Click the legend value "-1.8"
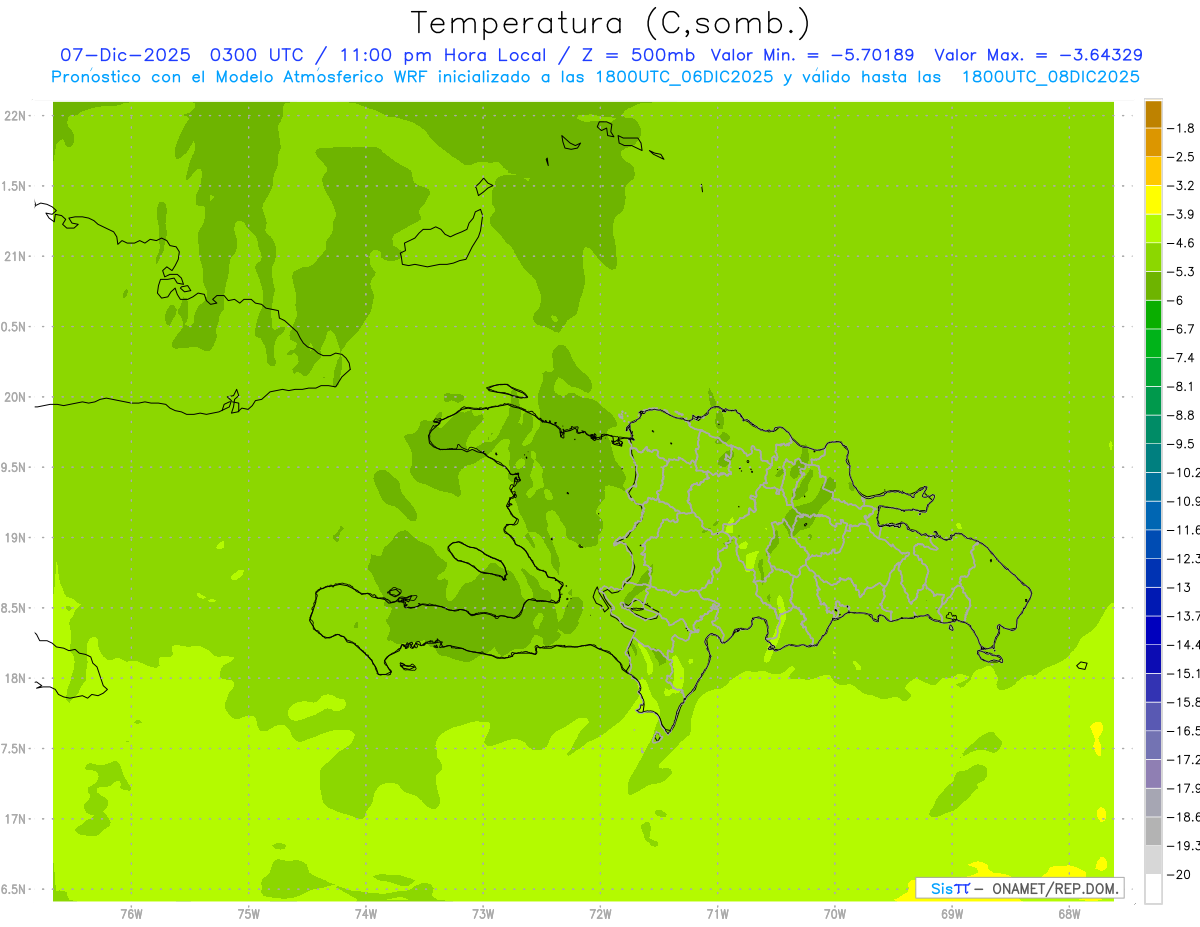This screenshot has height=927, width=1200. click(x=1180, y=128)
